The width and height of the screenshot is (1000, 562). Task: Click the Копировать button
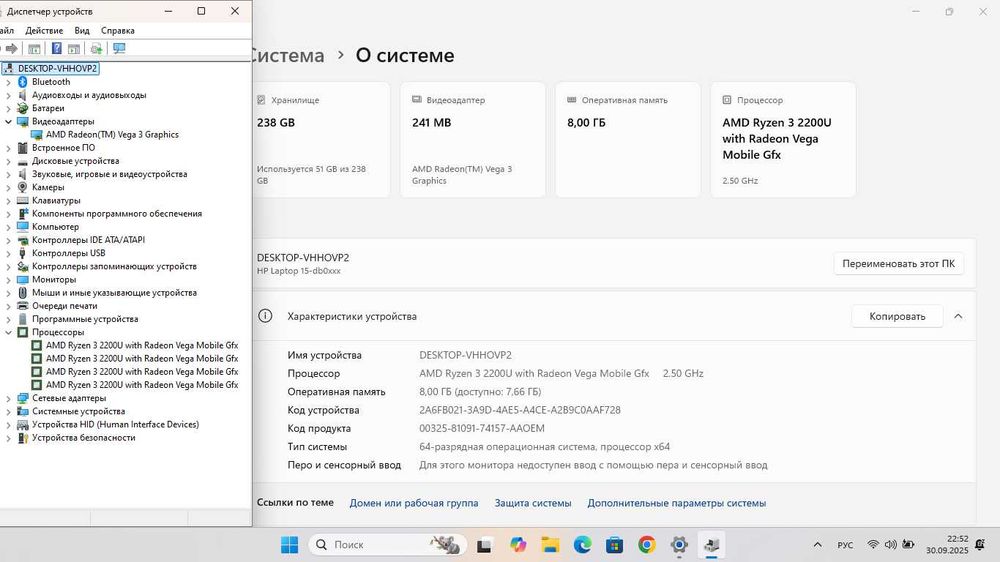pos(897,316)
